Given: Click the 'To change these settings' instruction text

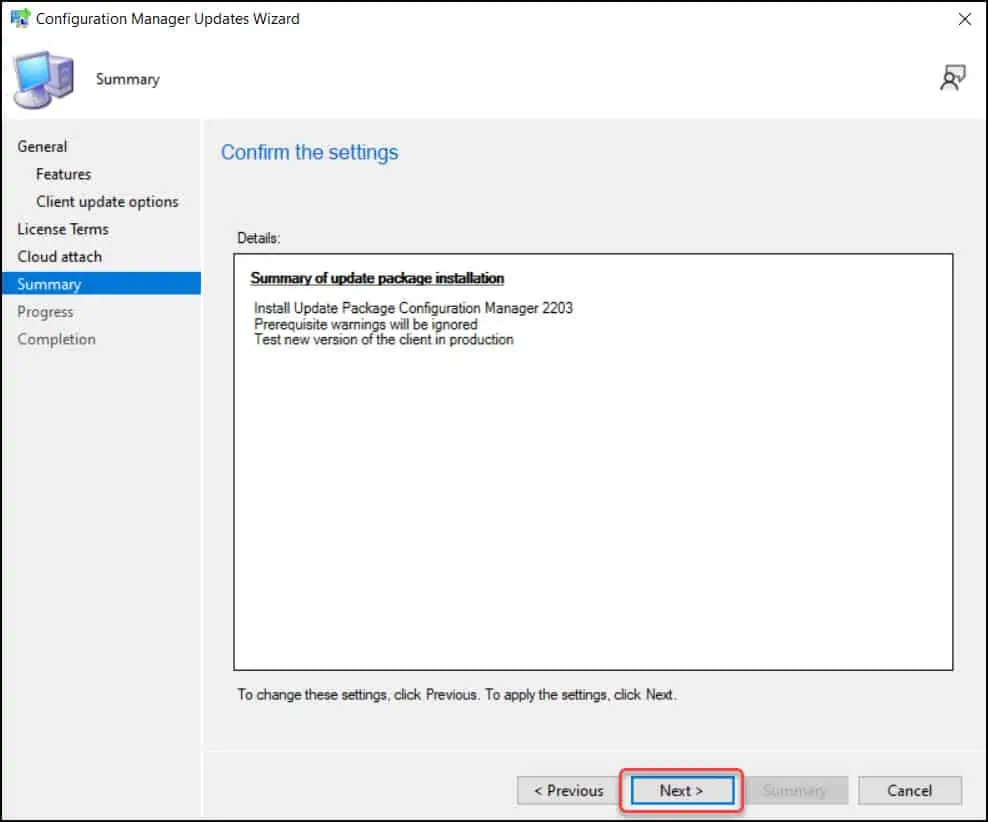Looking at the screenshot, I should click(457, 695).
